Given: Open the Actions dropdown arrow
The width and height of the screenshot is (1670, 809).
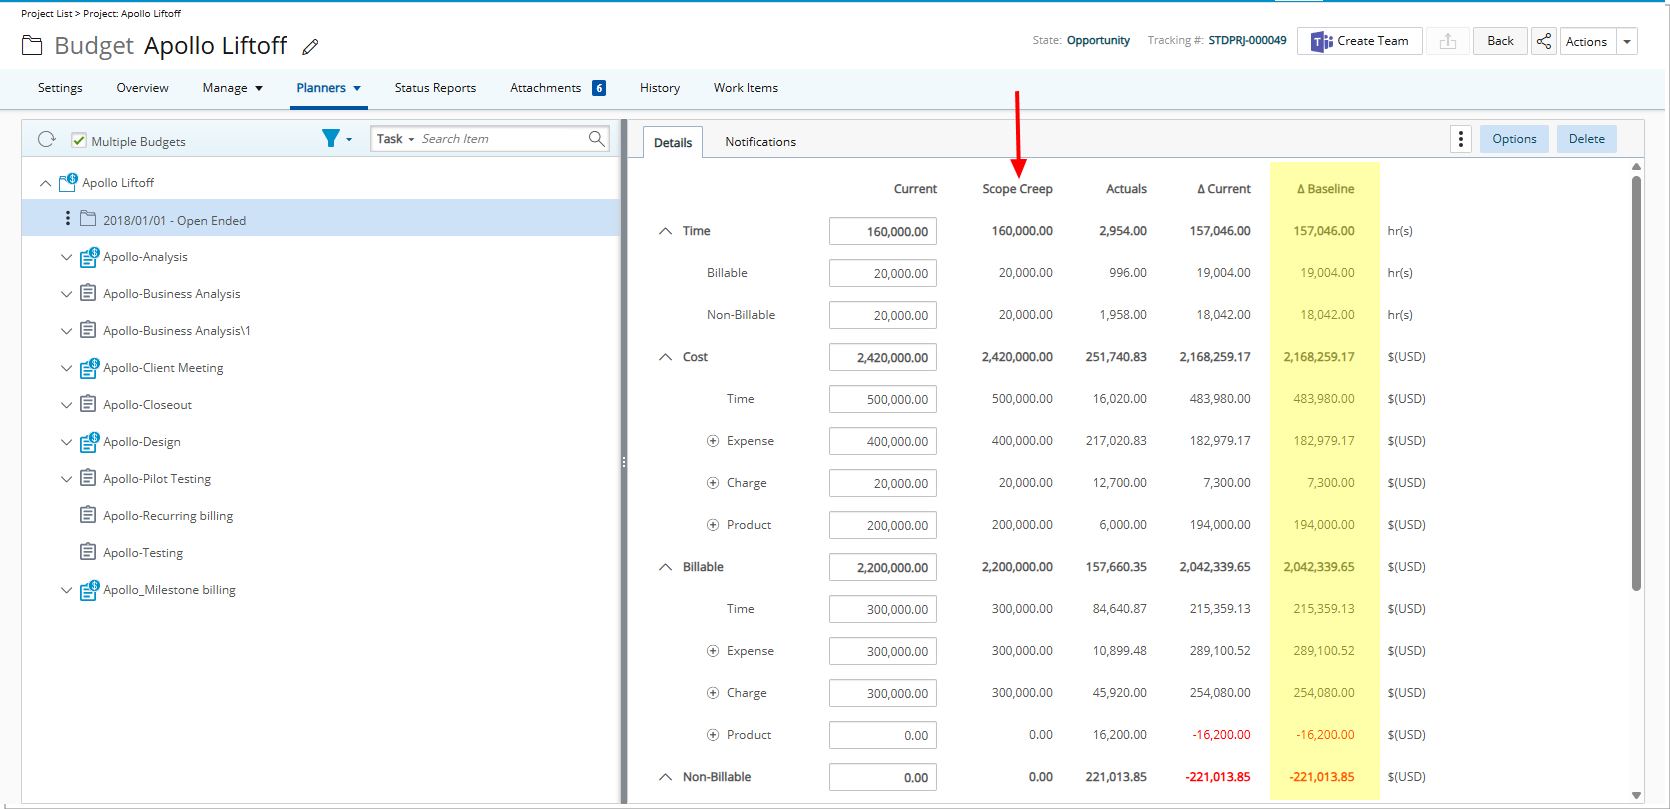Looking at the screenshot, I should pos(1627,41).
